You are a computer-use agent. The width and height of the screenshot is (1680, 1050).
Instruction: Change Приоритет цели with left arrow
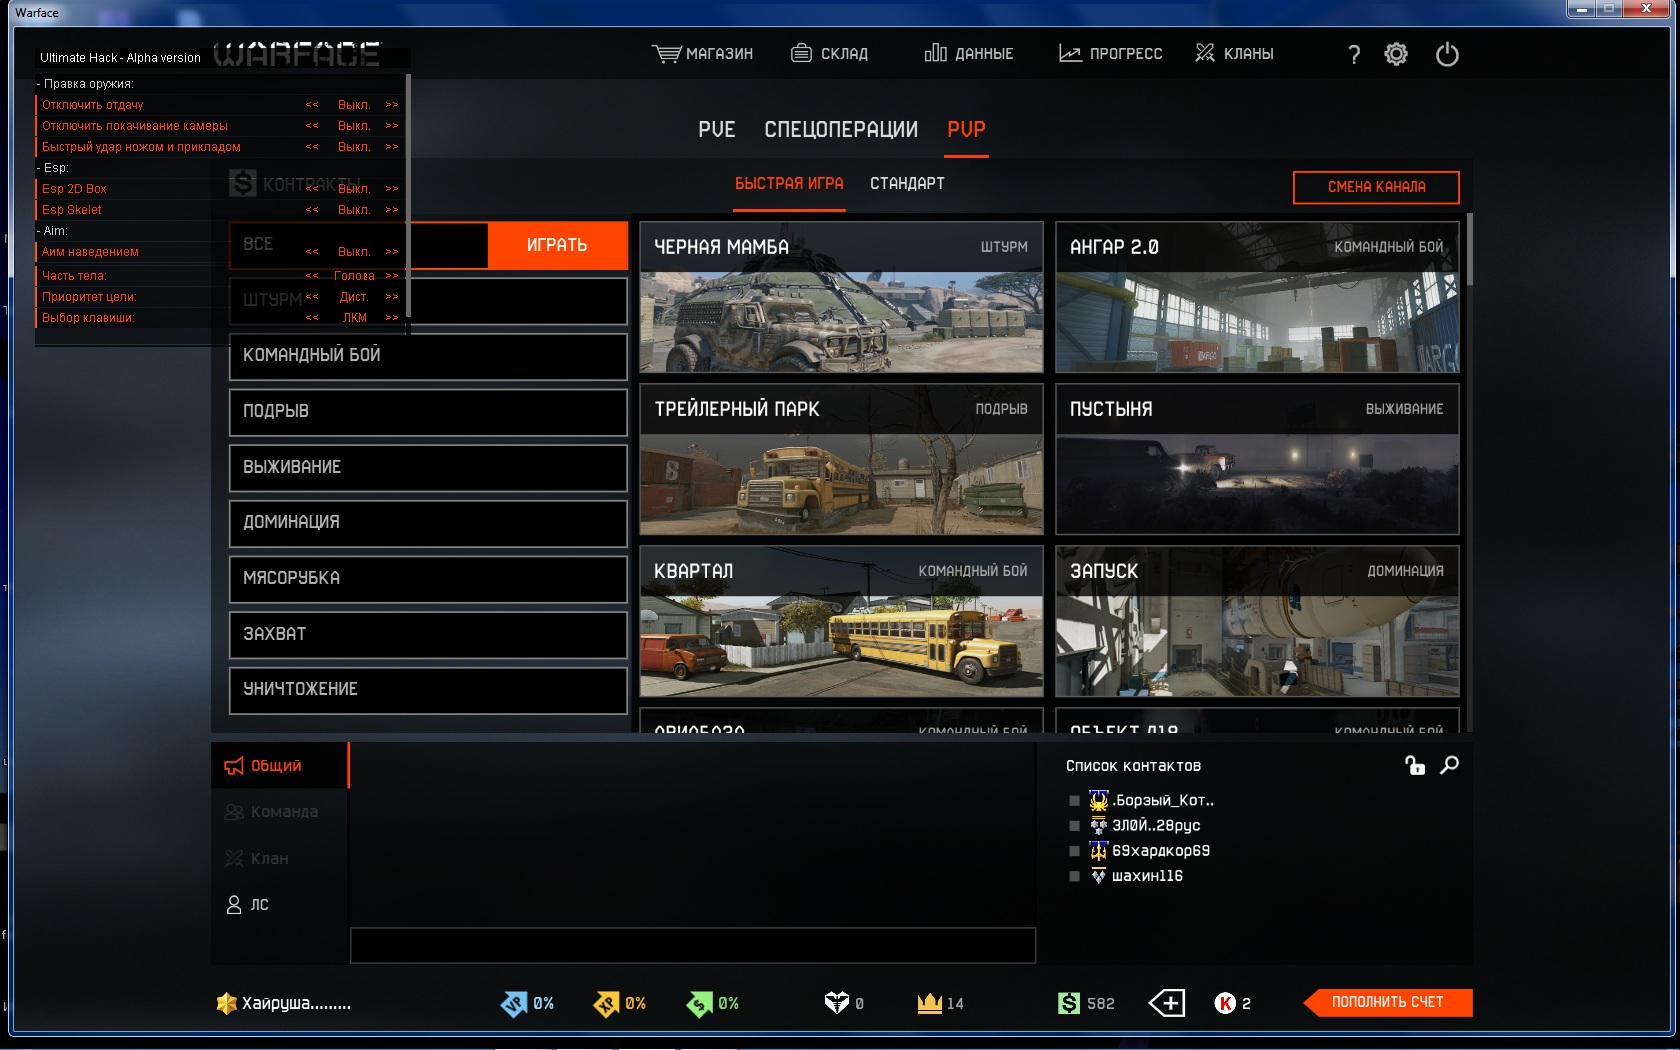[312, 297]
